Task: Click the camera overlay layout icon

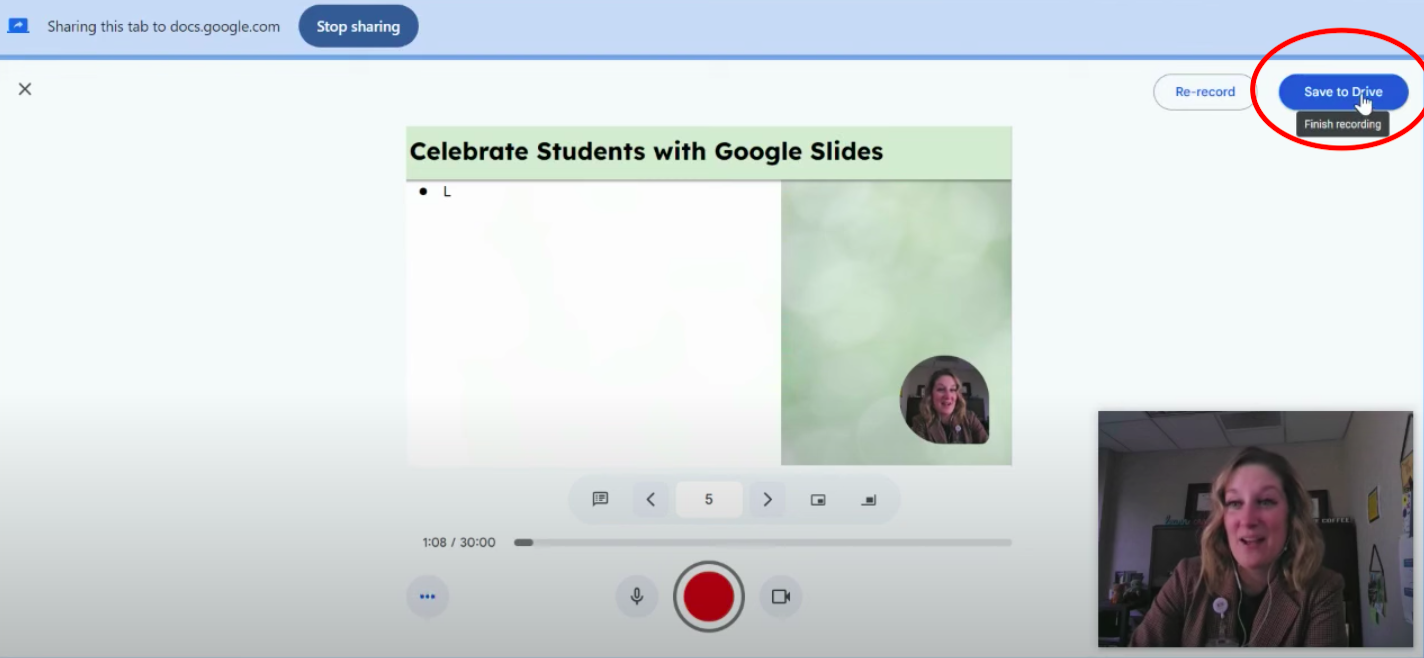Action: point(818,499)
